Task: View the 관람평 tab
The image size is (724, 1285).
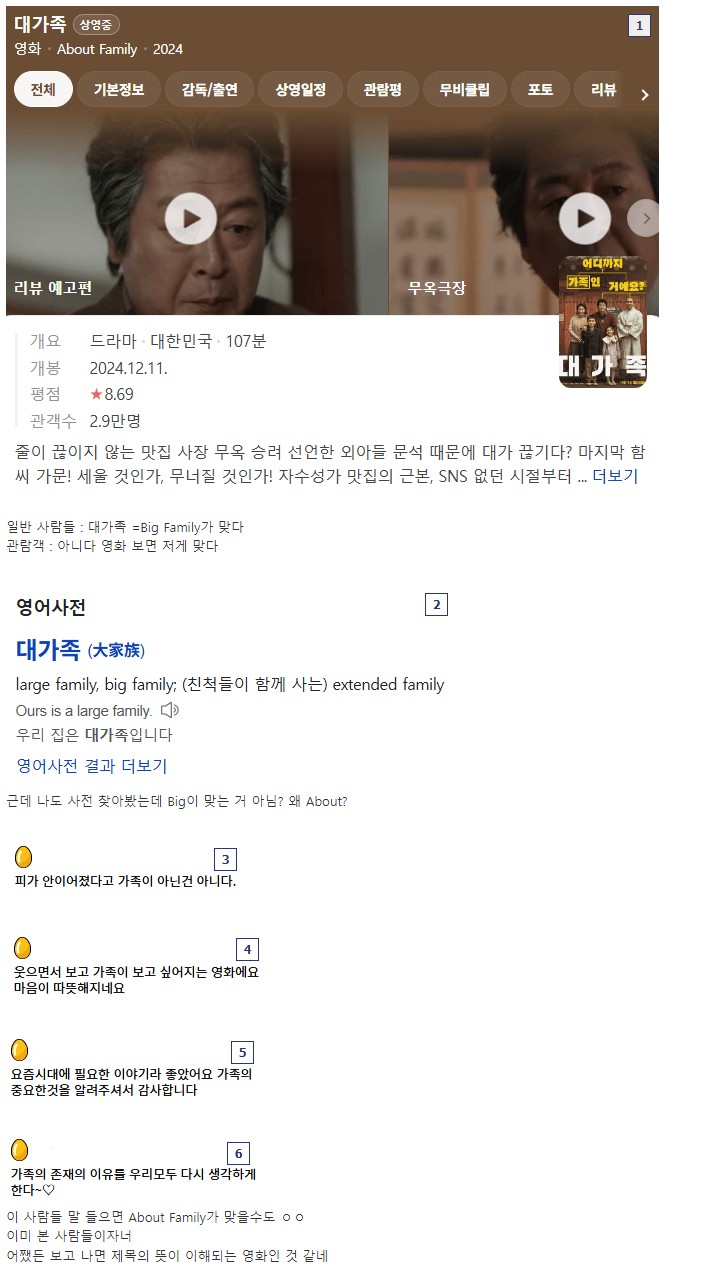Action: pyautogui.click(x=382, y=89)
